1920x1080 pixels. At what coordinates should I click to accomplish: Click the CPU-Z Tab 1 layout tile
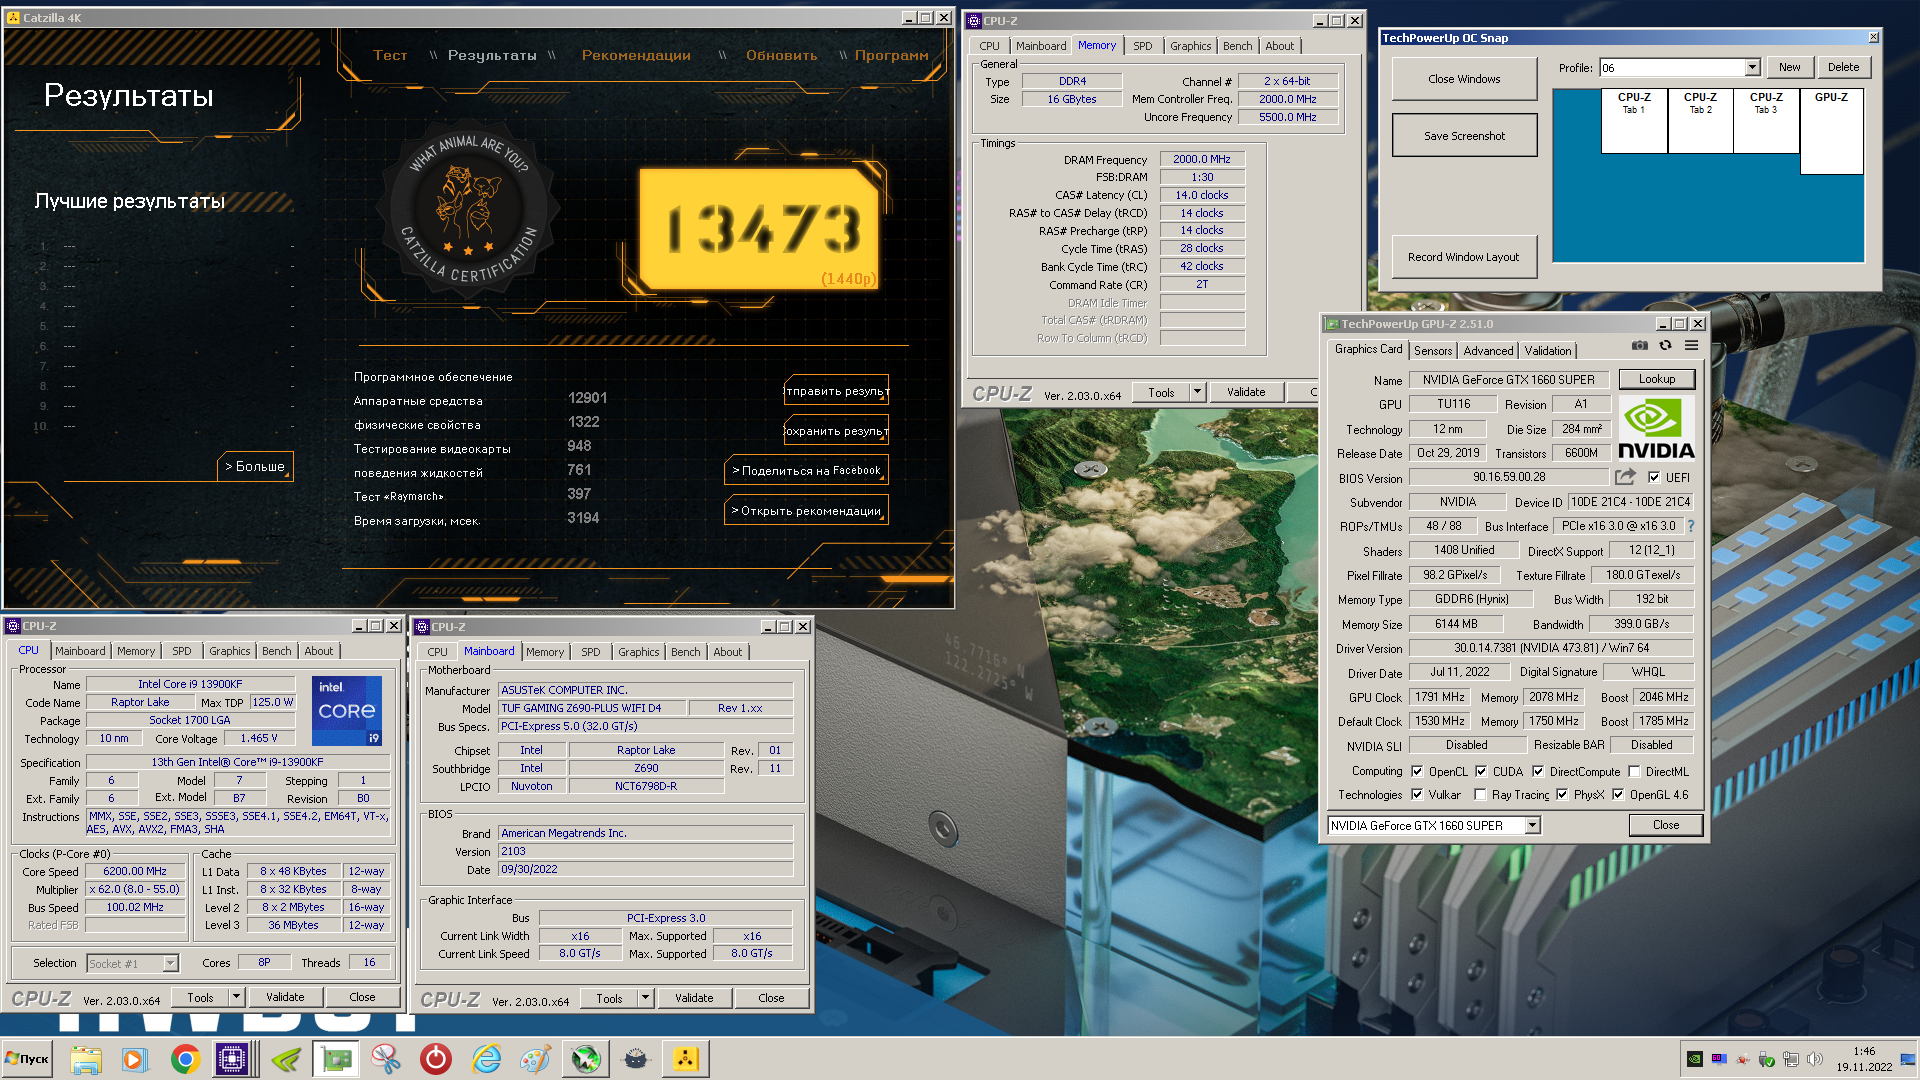coord(1634,121)
